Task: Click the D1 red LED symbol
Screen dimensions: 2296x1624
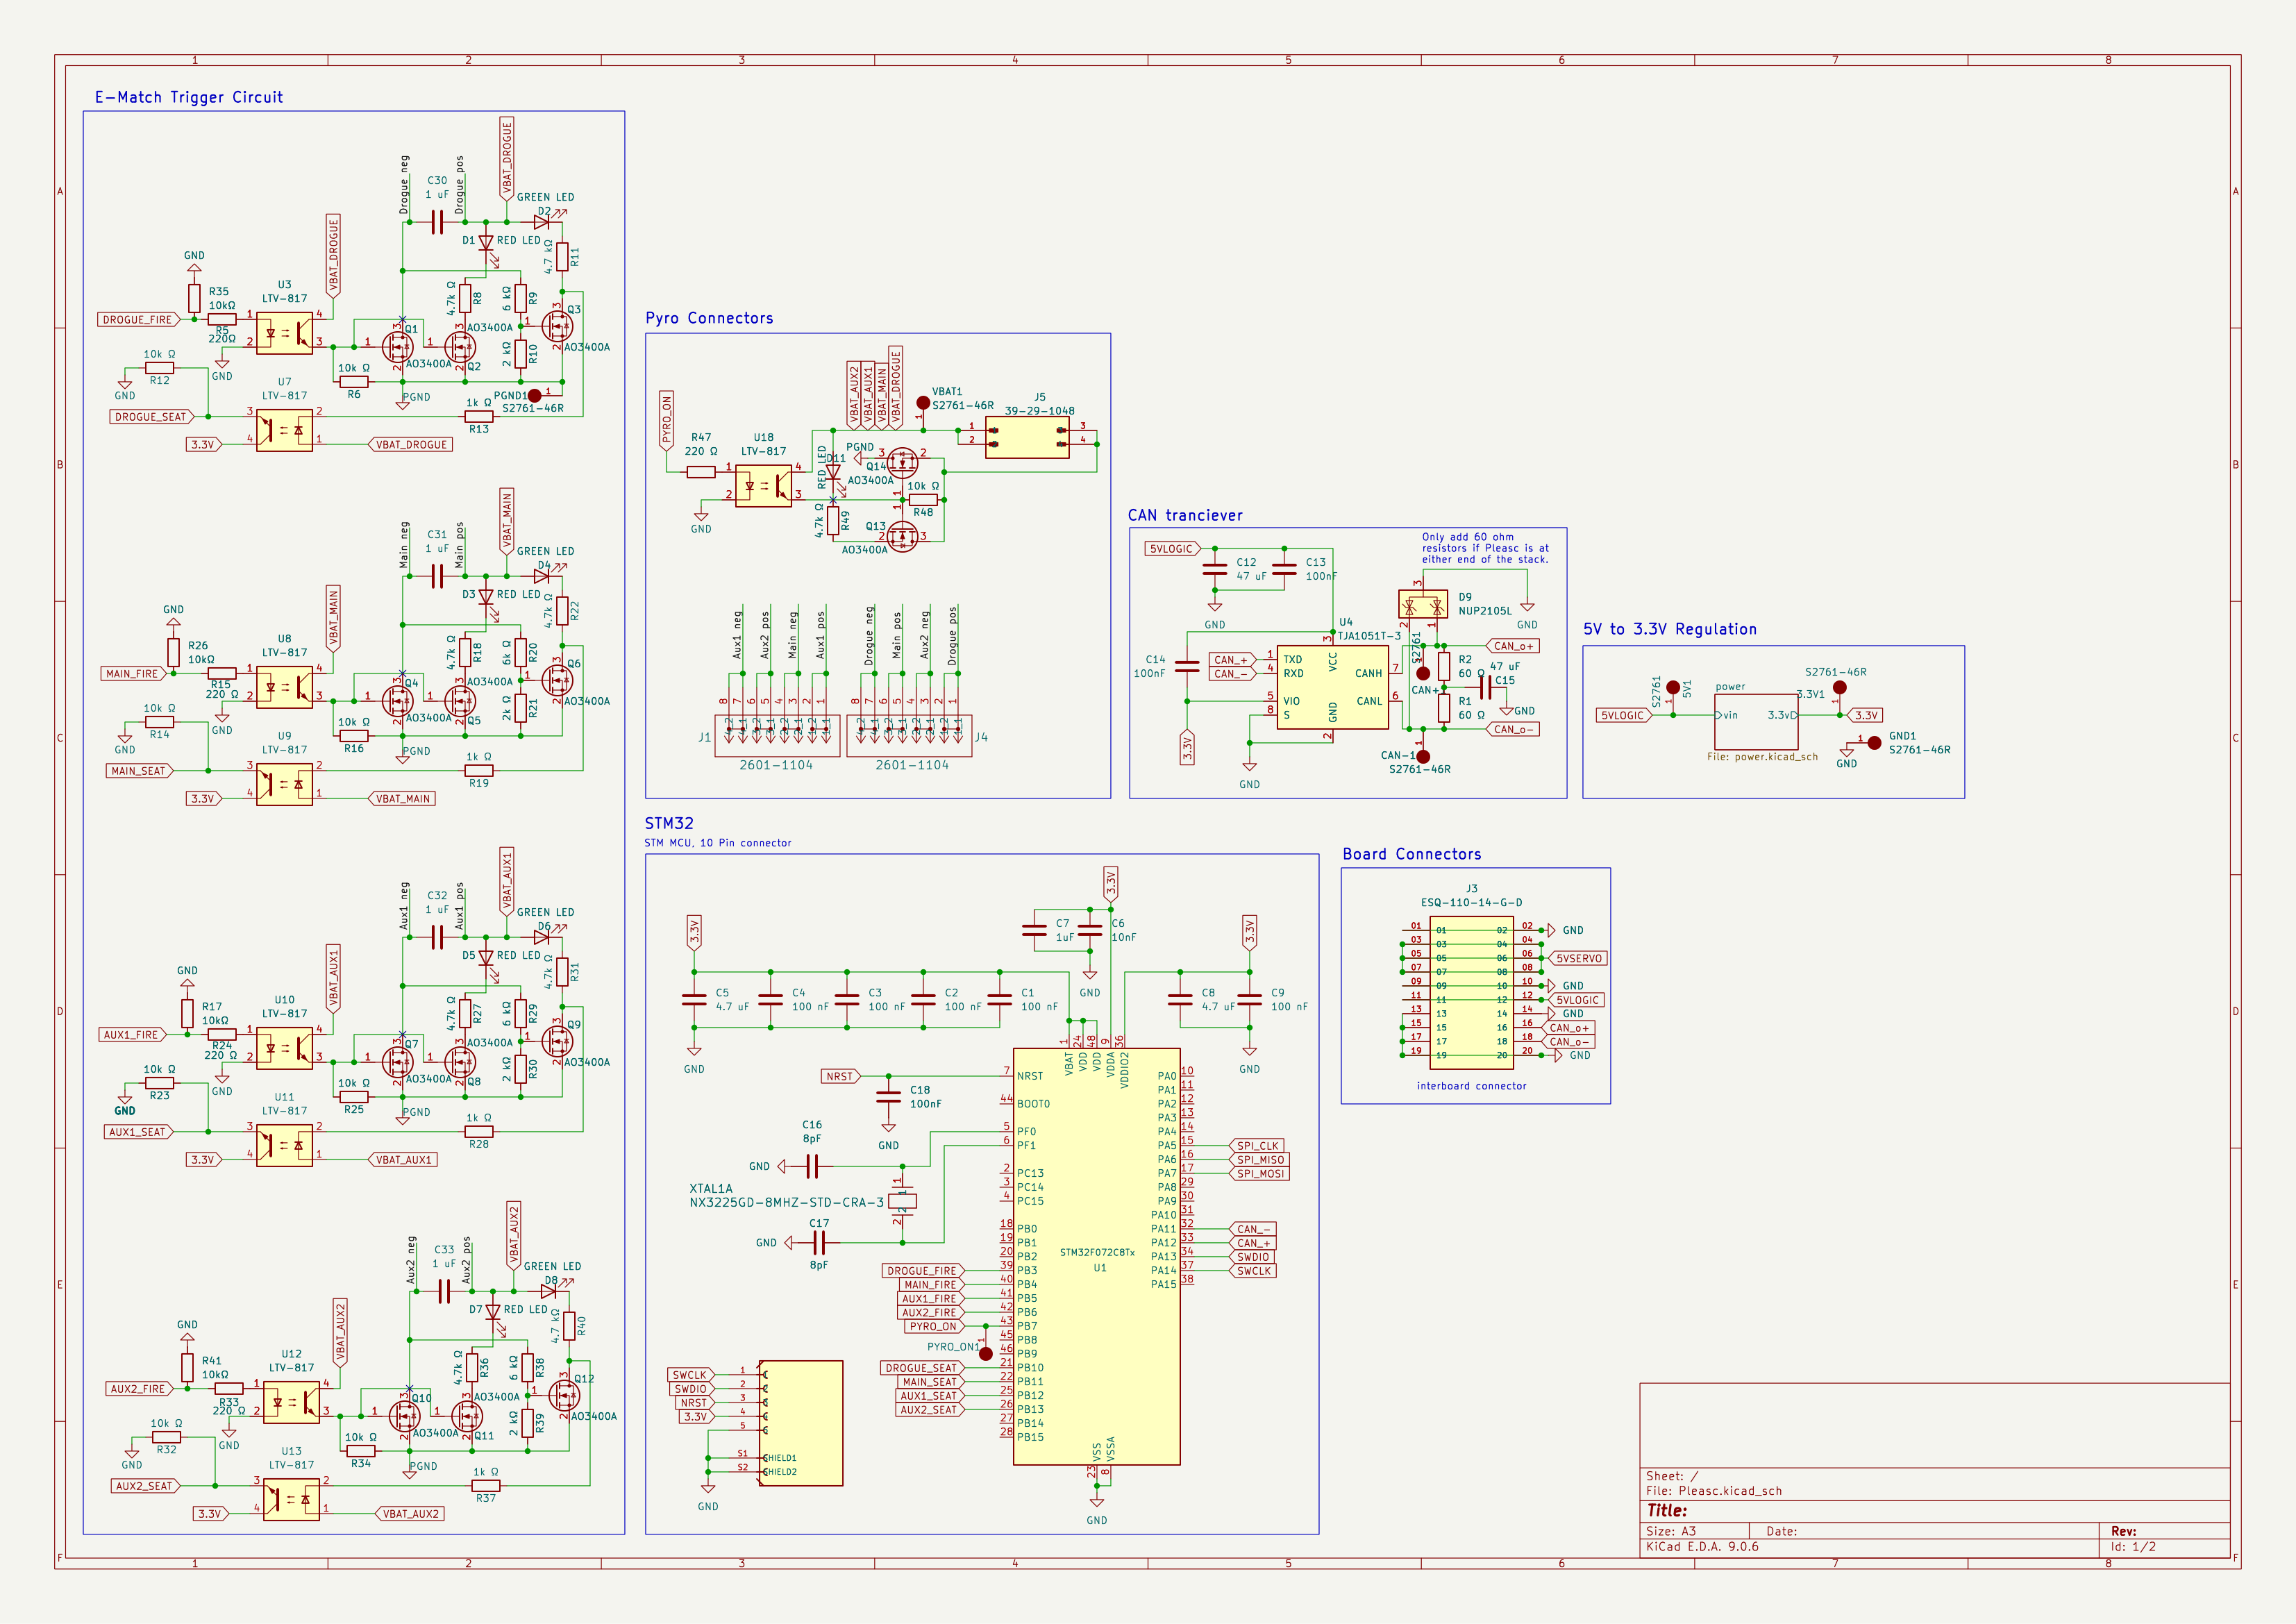Action: tap(486, 243)
